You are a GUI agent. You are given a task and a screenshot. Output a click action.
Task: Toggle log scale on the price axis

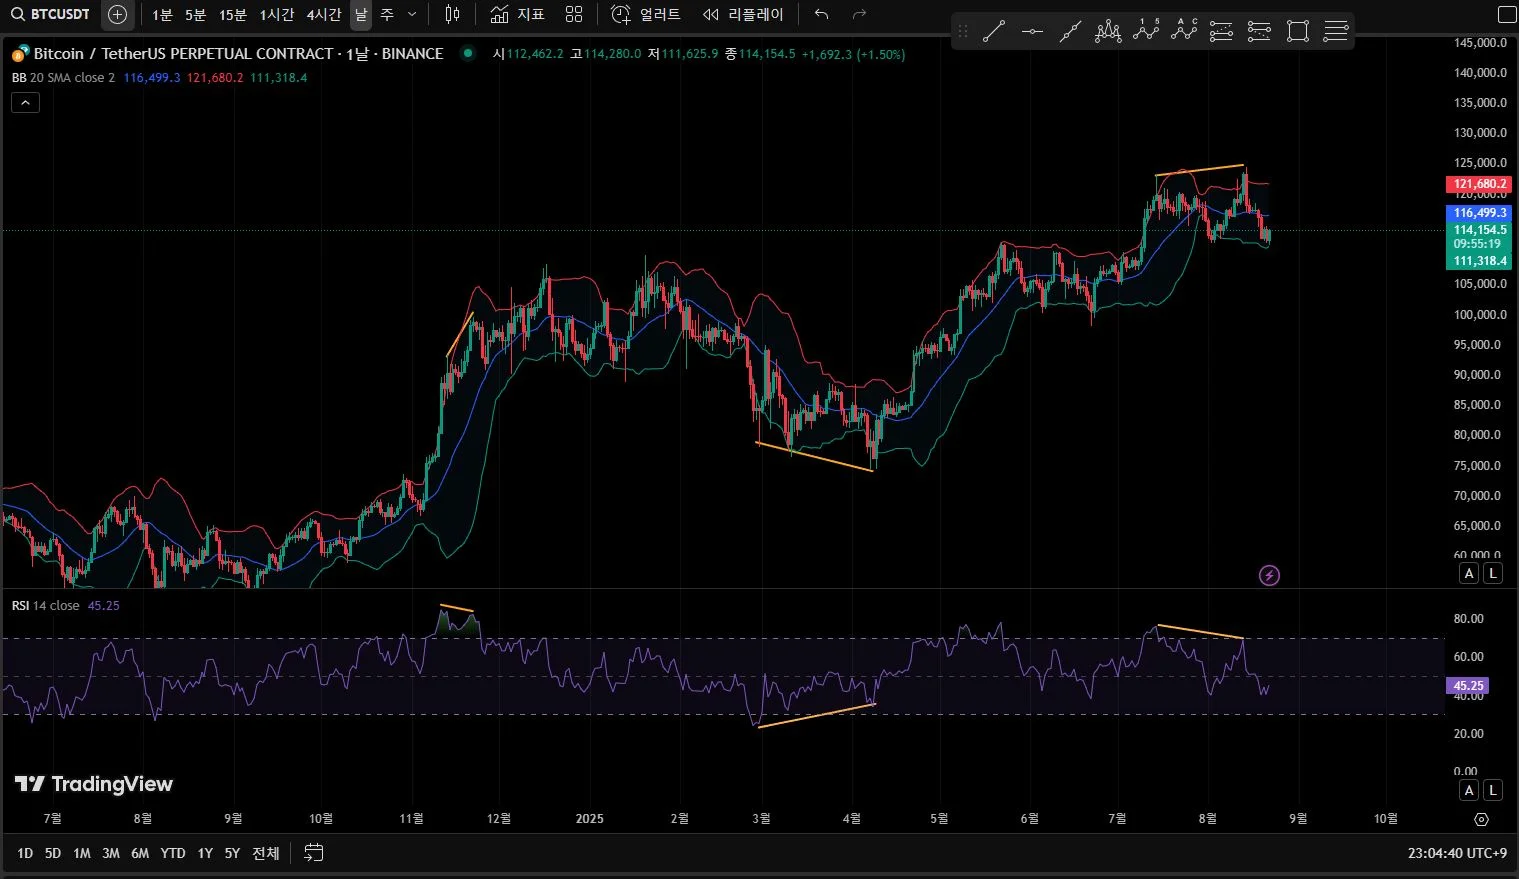click(x=1492, y=573)
